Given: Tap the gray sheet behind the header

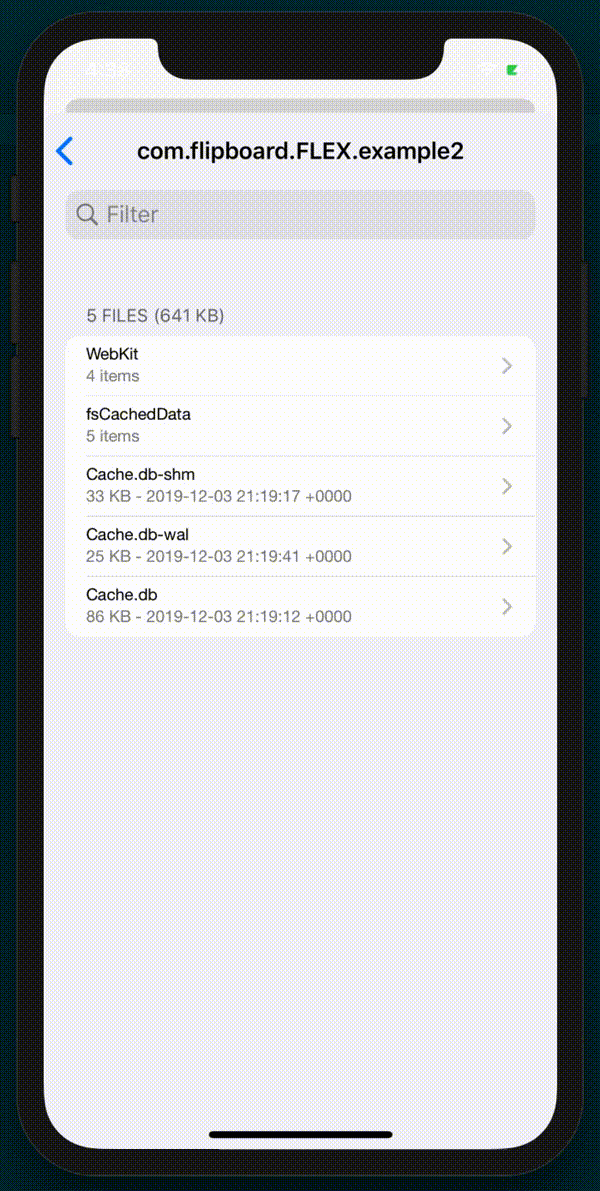Looking at the screenshot, I should [300, 106].
